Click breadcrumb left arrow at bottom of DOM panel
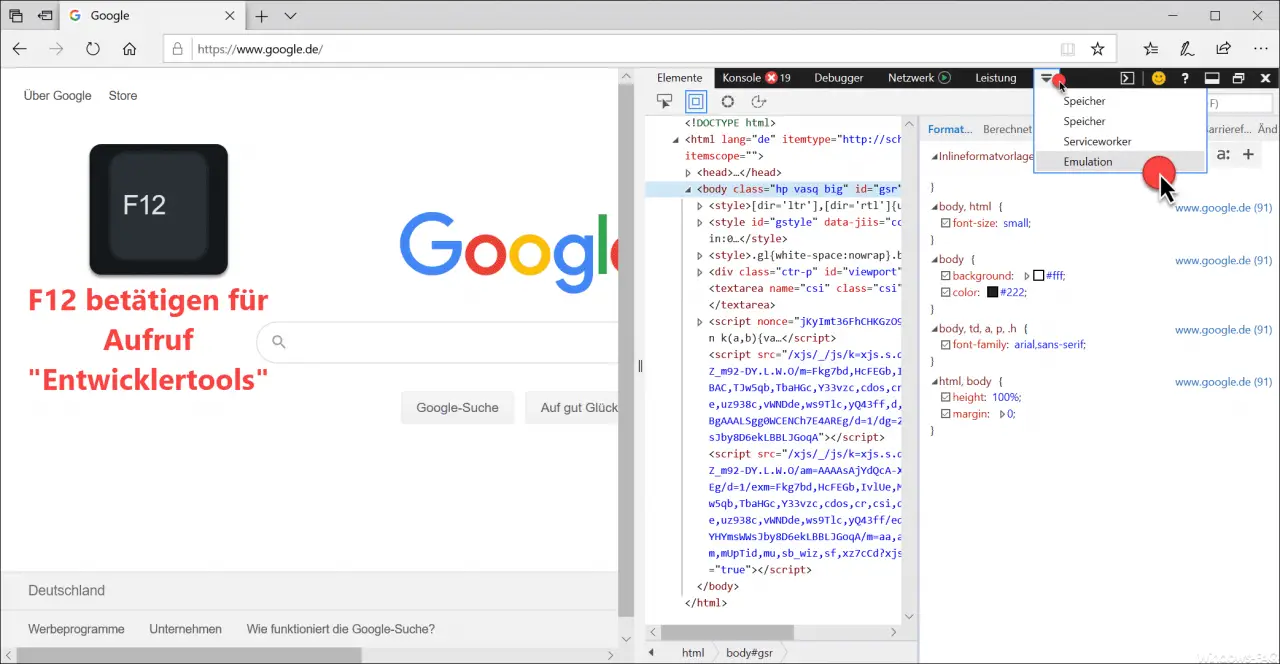This screenshot has width=1280, height=664. point(652,652)
